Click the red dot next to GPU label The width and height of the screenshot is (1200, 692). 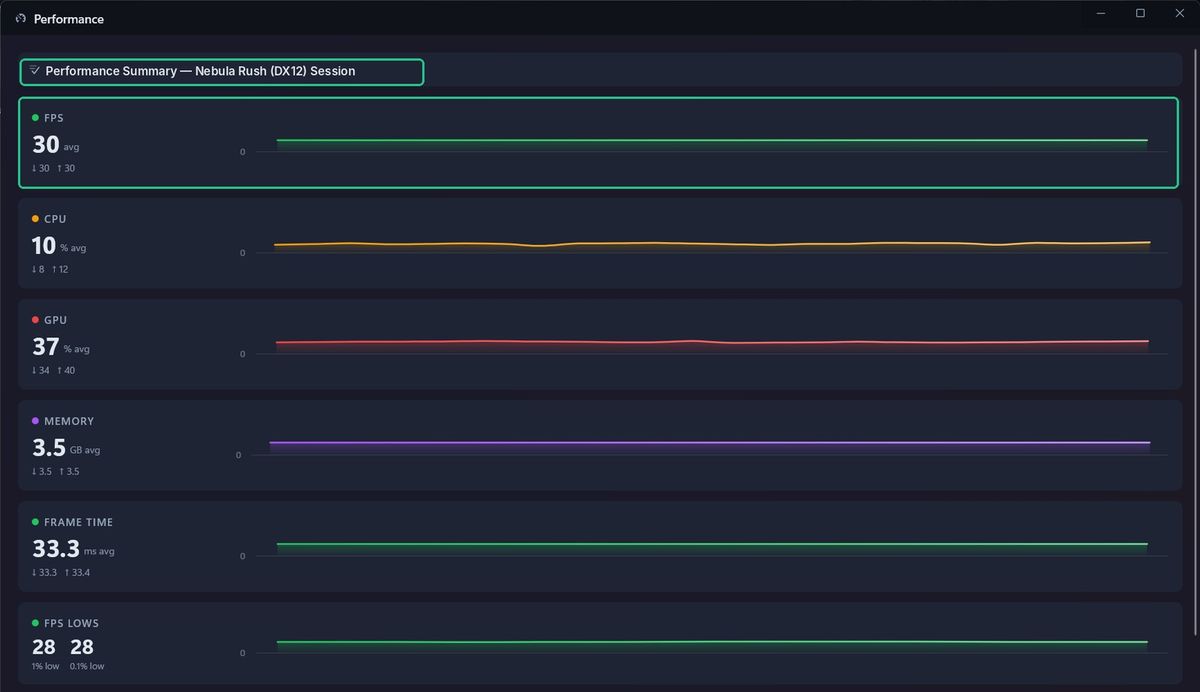click(35, 319)
